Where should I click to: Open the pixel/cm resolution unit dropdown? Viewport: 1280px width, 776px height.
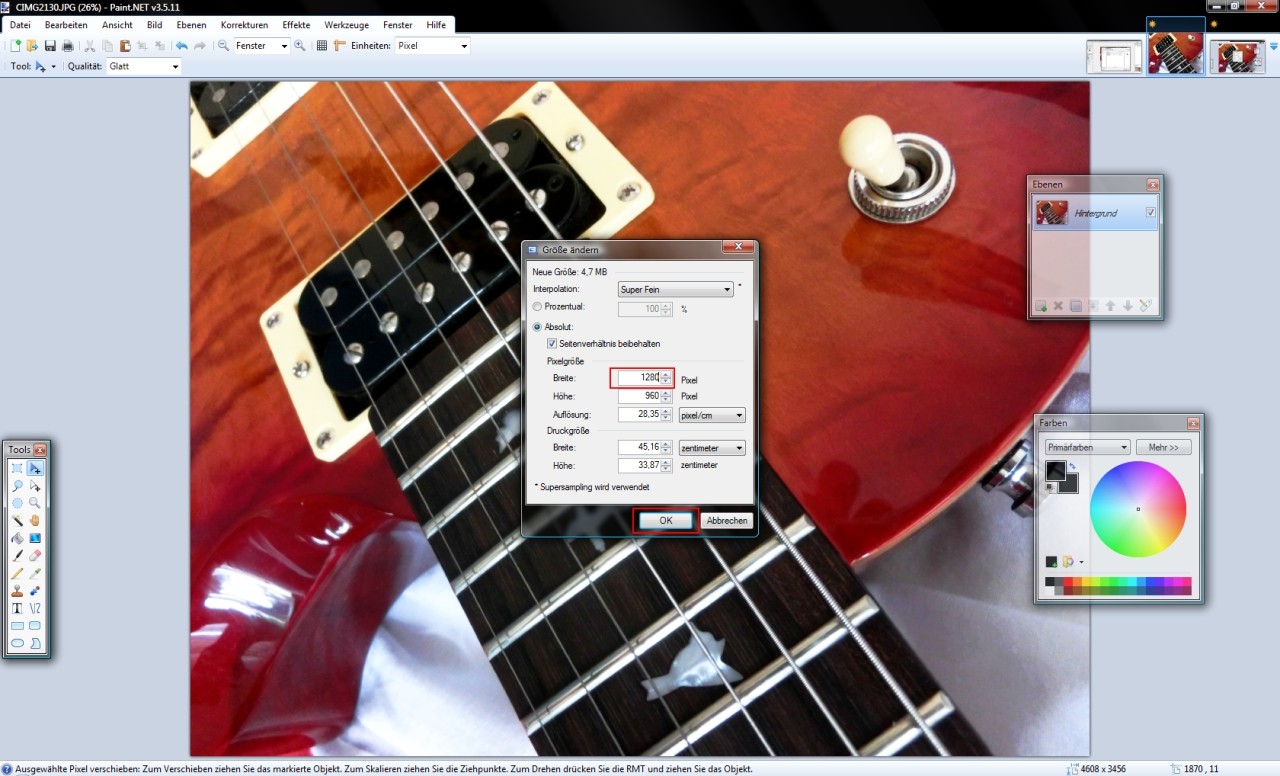(712, 415)
